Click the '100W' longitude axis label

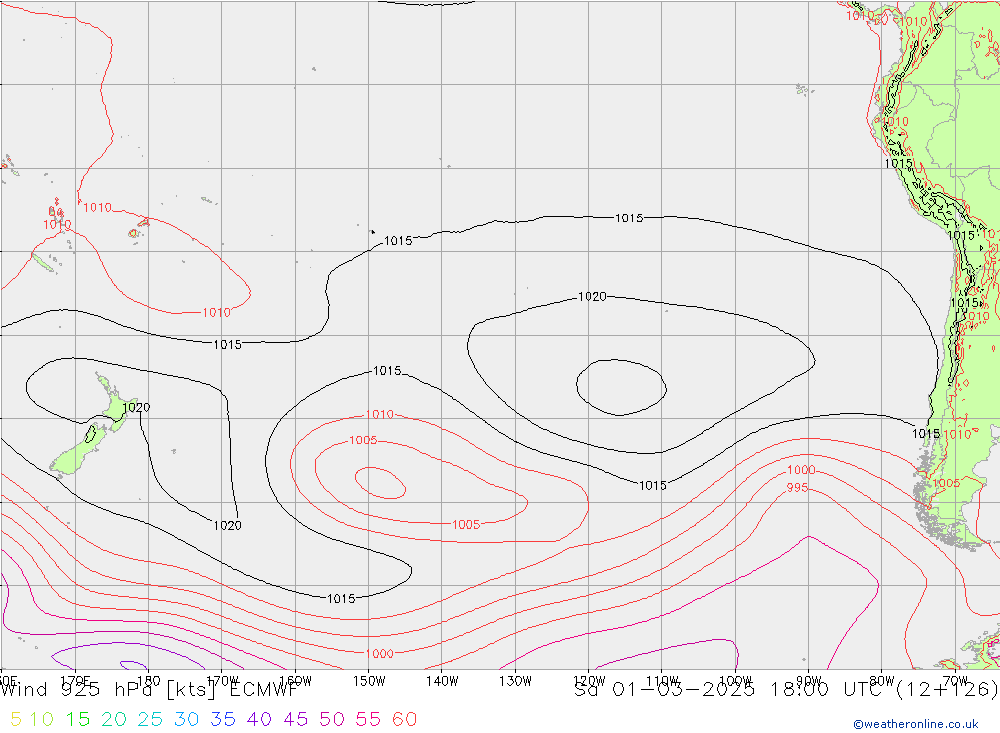pos(735,681)
